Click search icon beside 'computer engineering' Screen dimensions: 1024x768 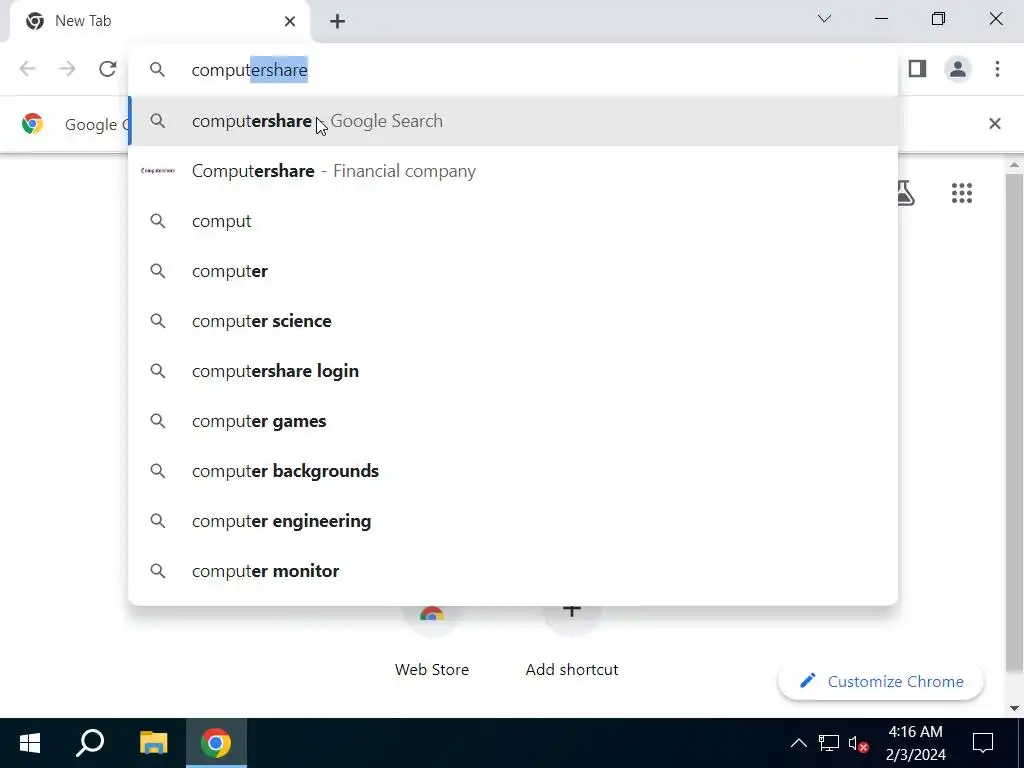tap(157, 520)
